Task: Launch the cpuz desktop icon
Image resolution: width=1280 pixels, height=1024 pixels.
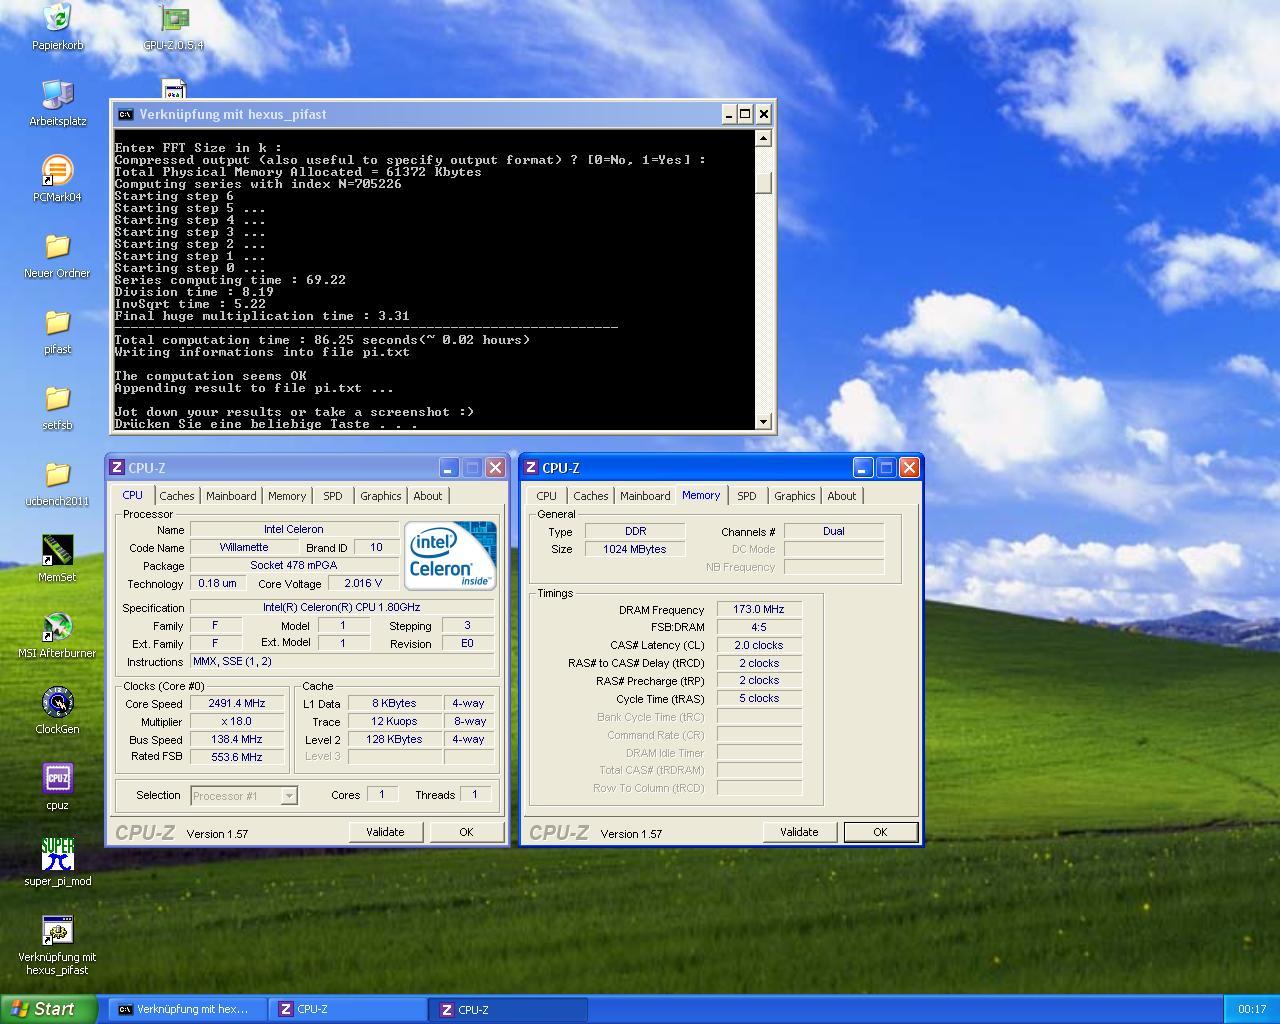Action: [57, 787]
